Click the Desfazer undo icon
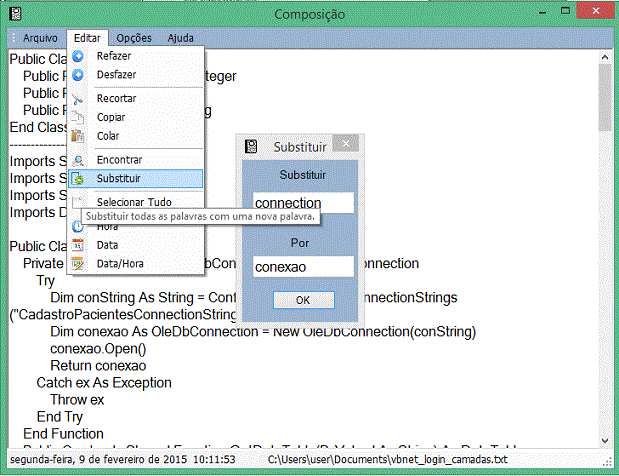The image size is (619, 476). [78, 75]
